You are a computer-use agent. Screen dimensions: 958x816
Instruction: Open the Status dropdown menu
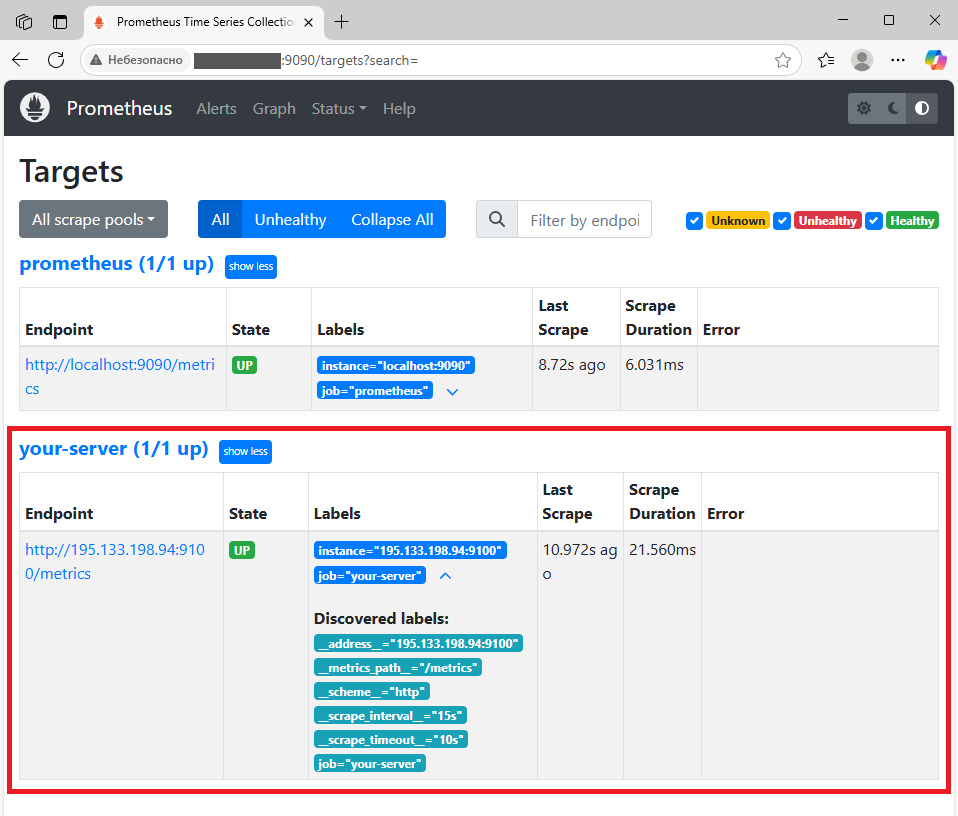click(x=339, y=109)
